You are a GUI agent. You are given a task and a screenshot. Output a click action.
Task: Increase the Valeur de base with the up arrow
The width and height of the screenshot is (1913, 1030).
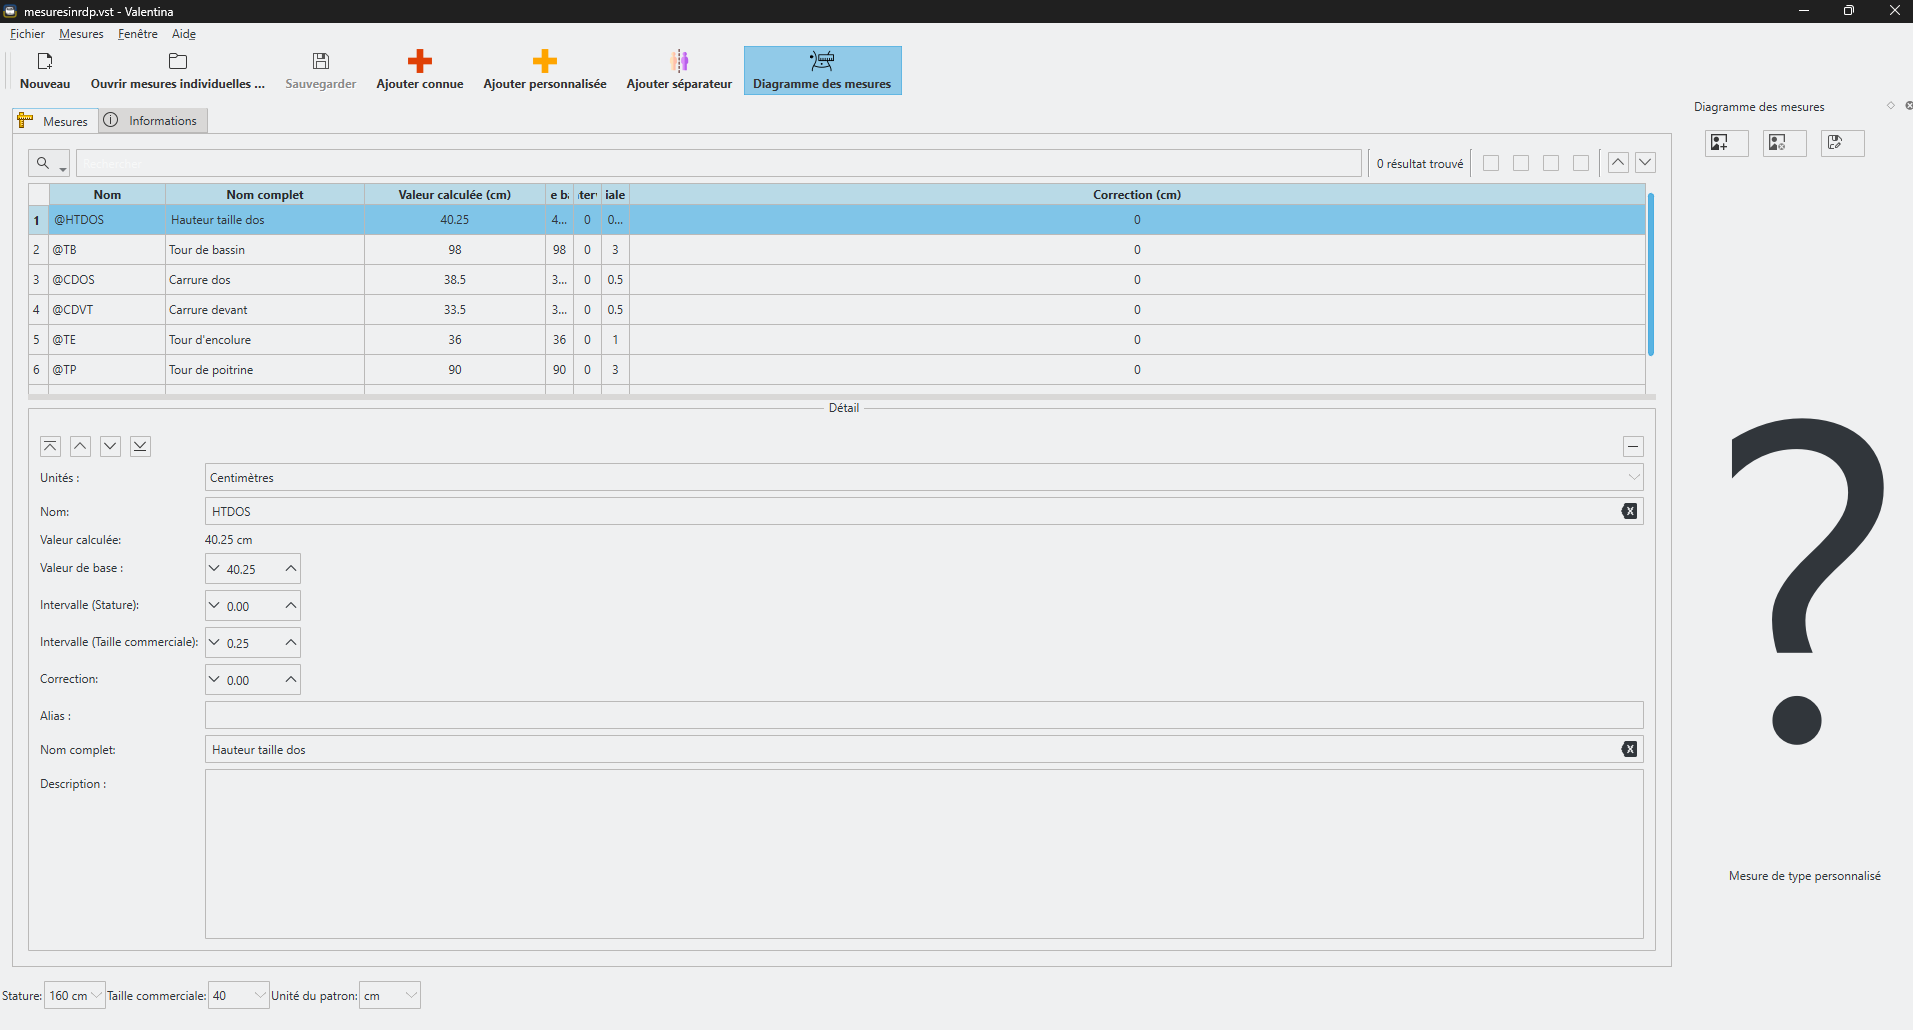coord(290,569)
